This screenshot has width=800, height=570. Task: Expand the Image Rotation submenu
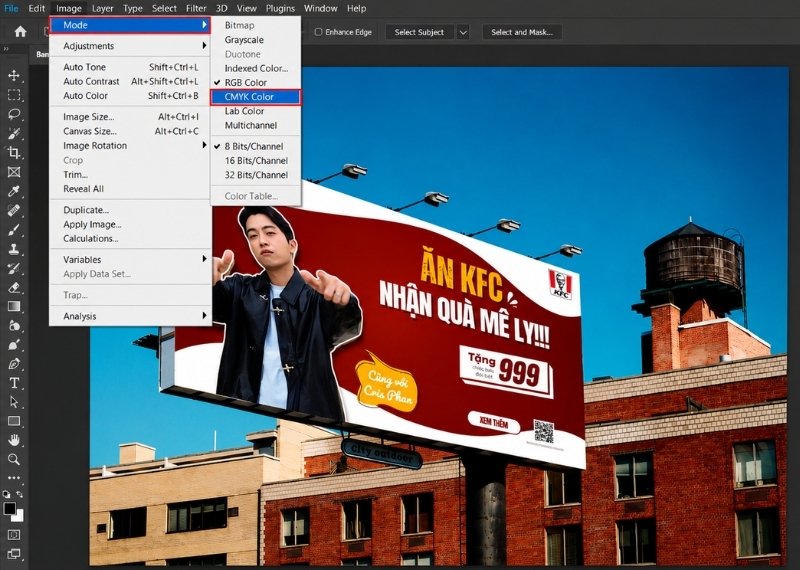coord(130,145)
